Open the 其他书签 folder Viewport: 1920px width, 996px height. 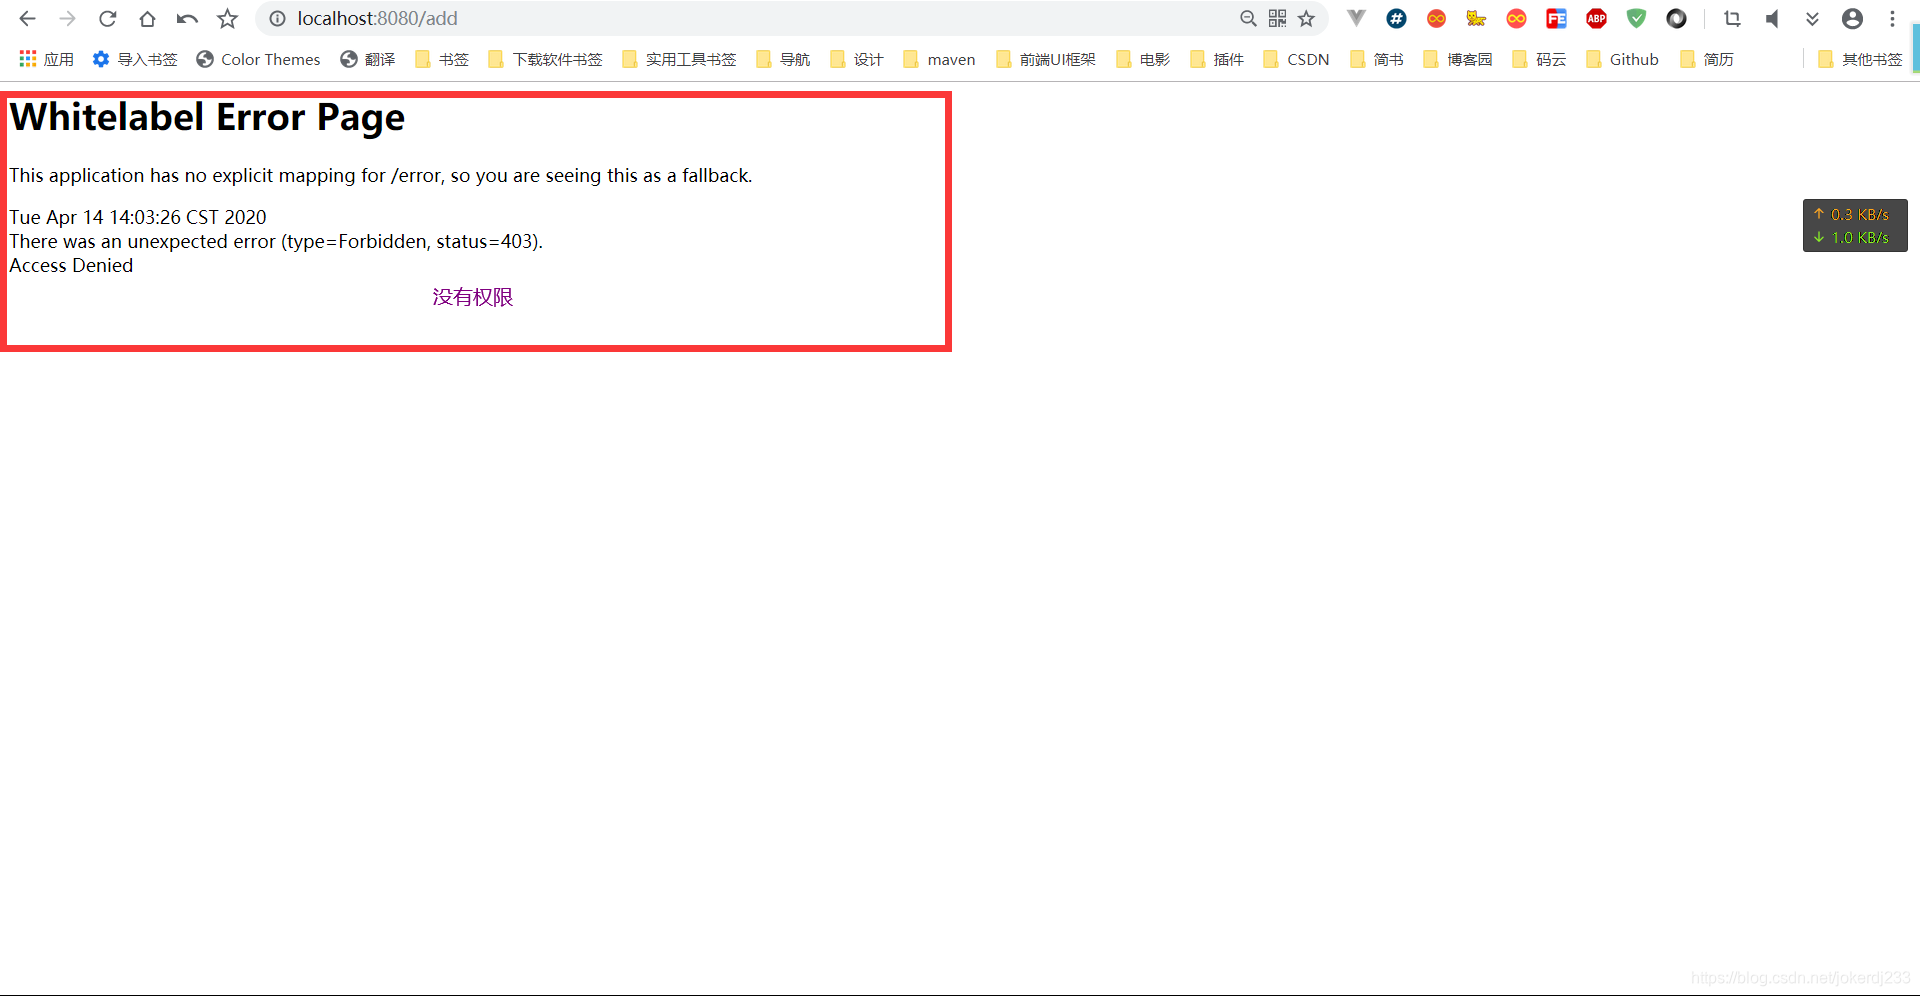(x=1861, y=59)
